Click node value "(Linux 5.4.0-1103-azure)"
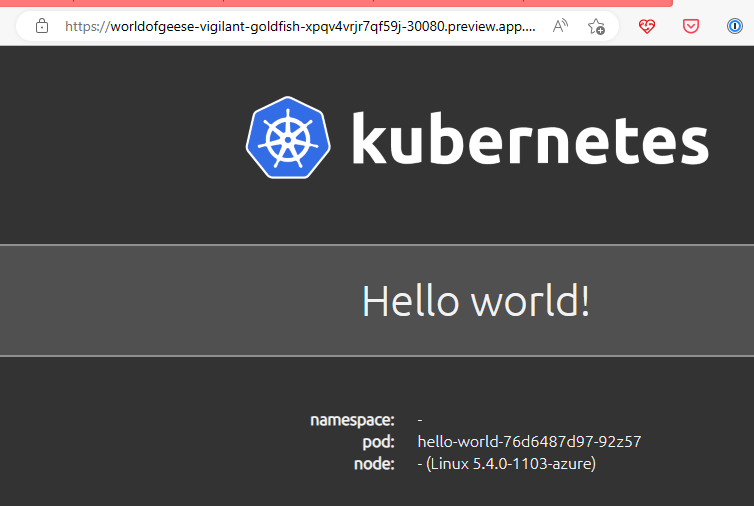The width and height of the screenshot is (754, 506). (x=511, y=464)
